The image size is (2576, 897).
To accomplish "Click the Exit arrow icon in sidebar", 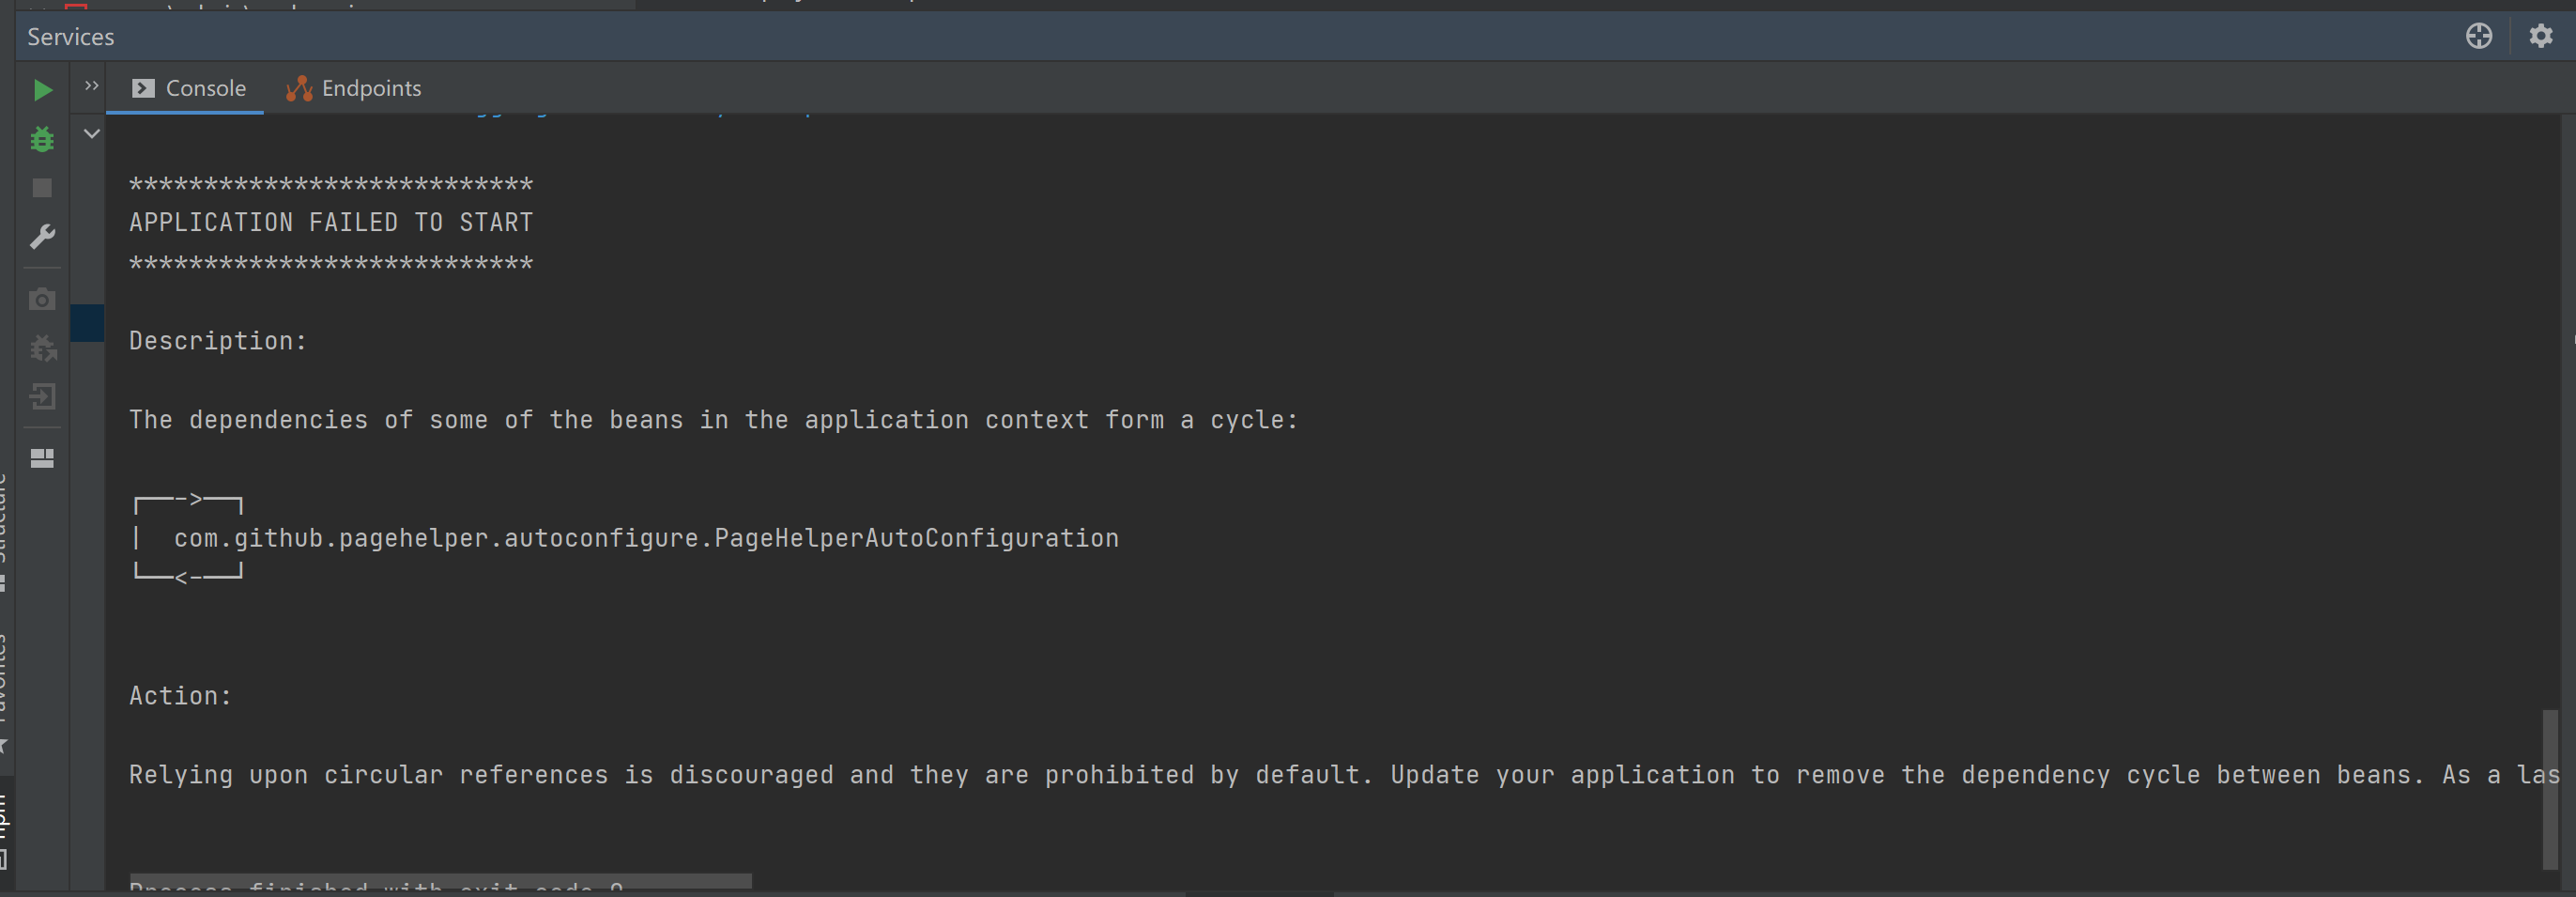I will [42, 397].
